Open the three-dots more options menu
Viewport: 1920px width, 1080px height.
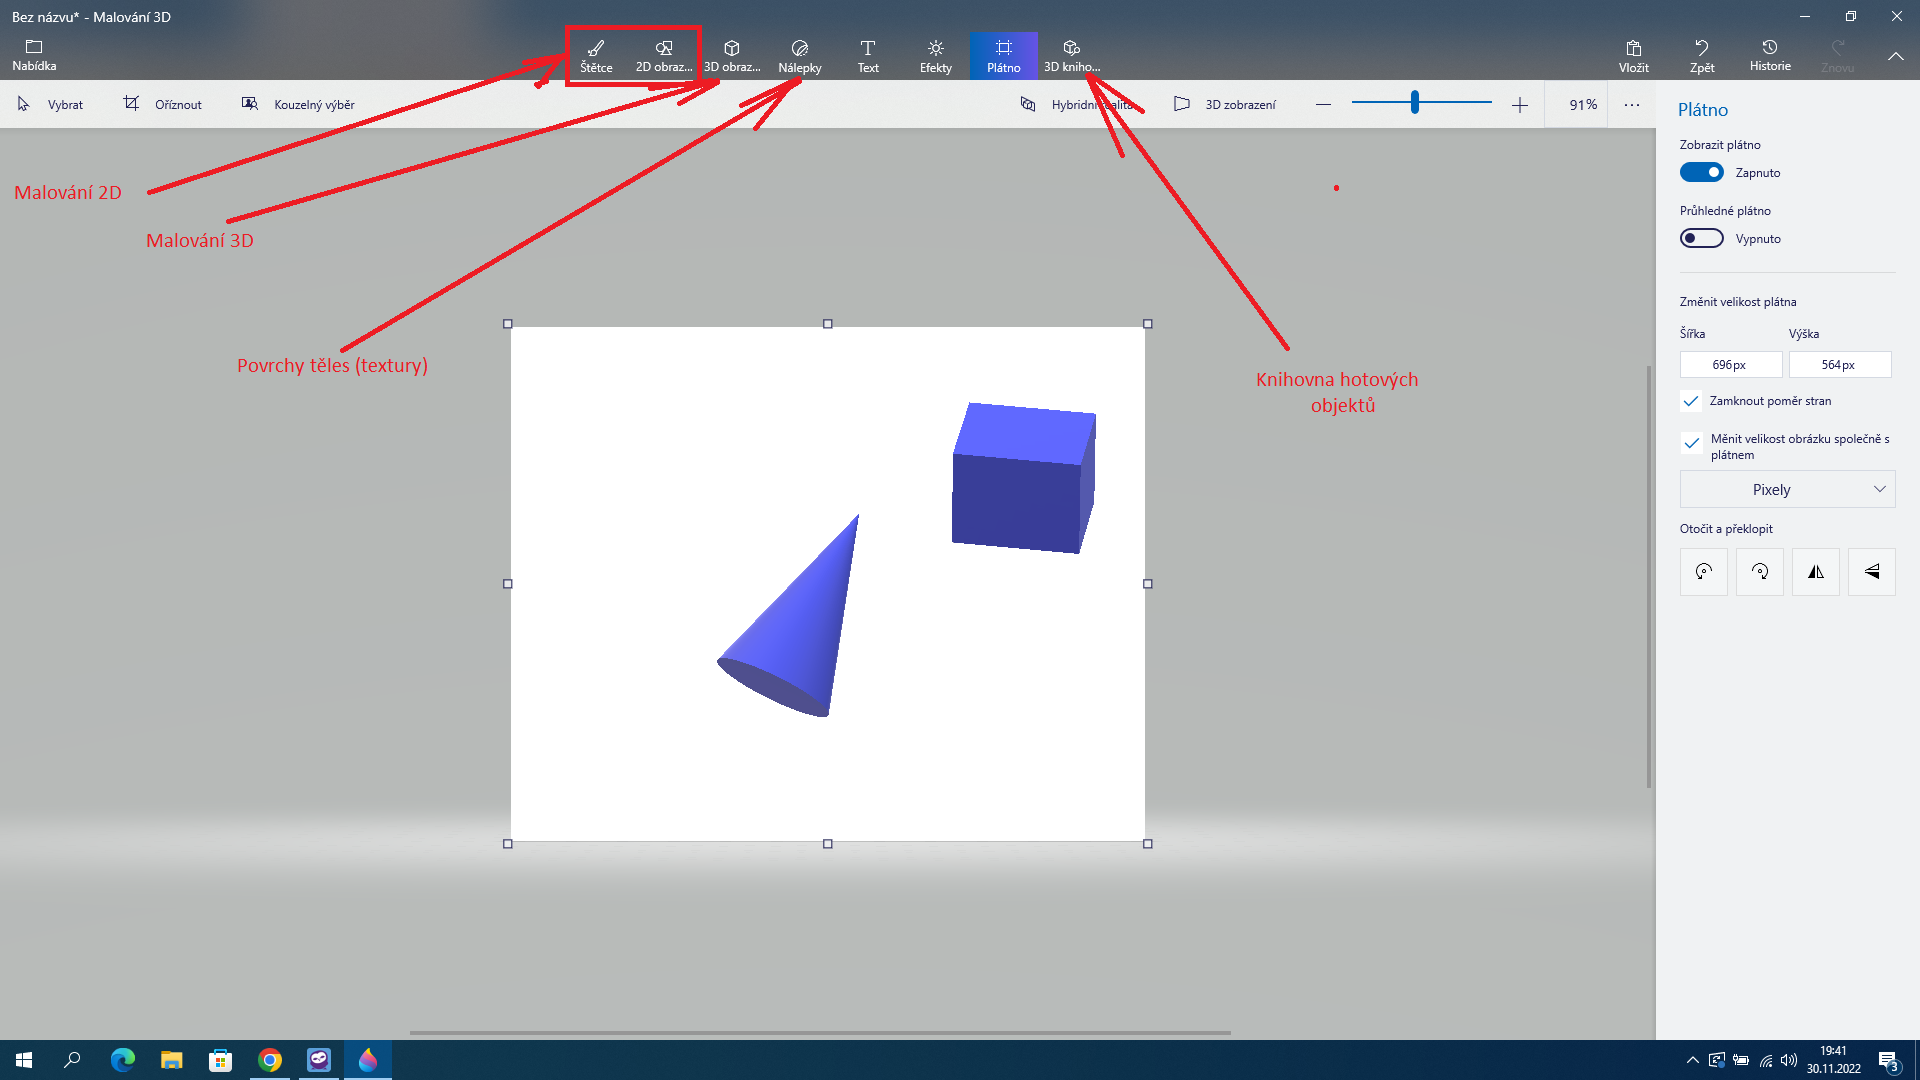pos(1632,105)
